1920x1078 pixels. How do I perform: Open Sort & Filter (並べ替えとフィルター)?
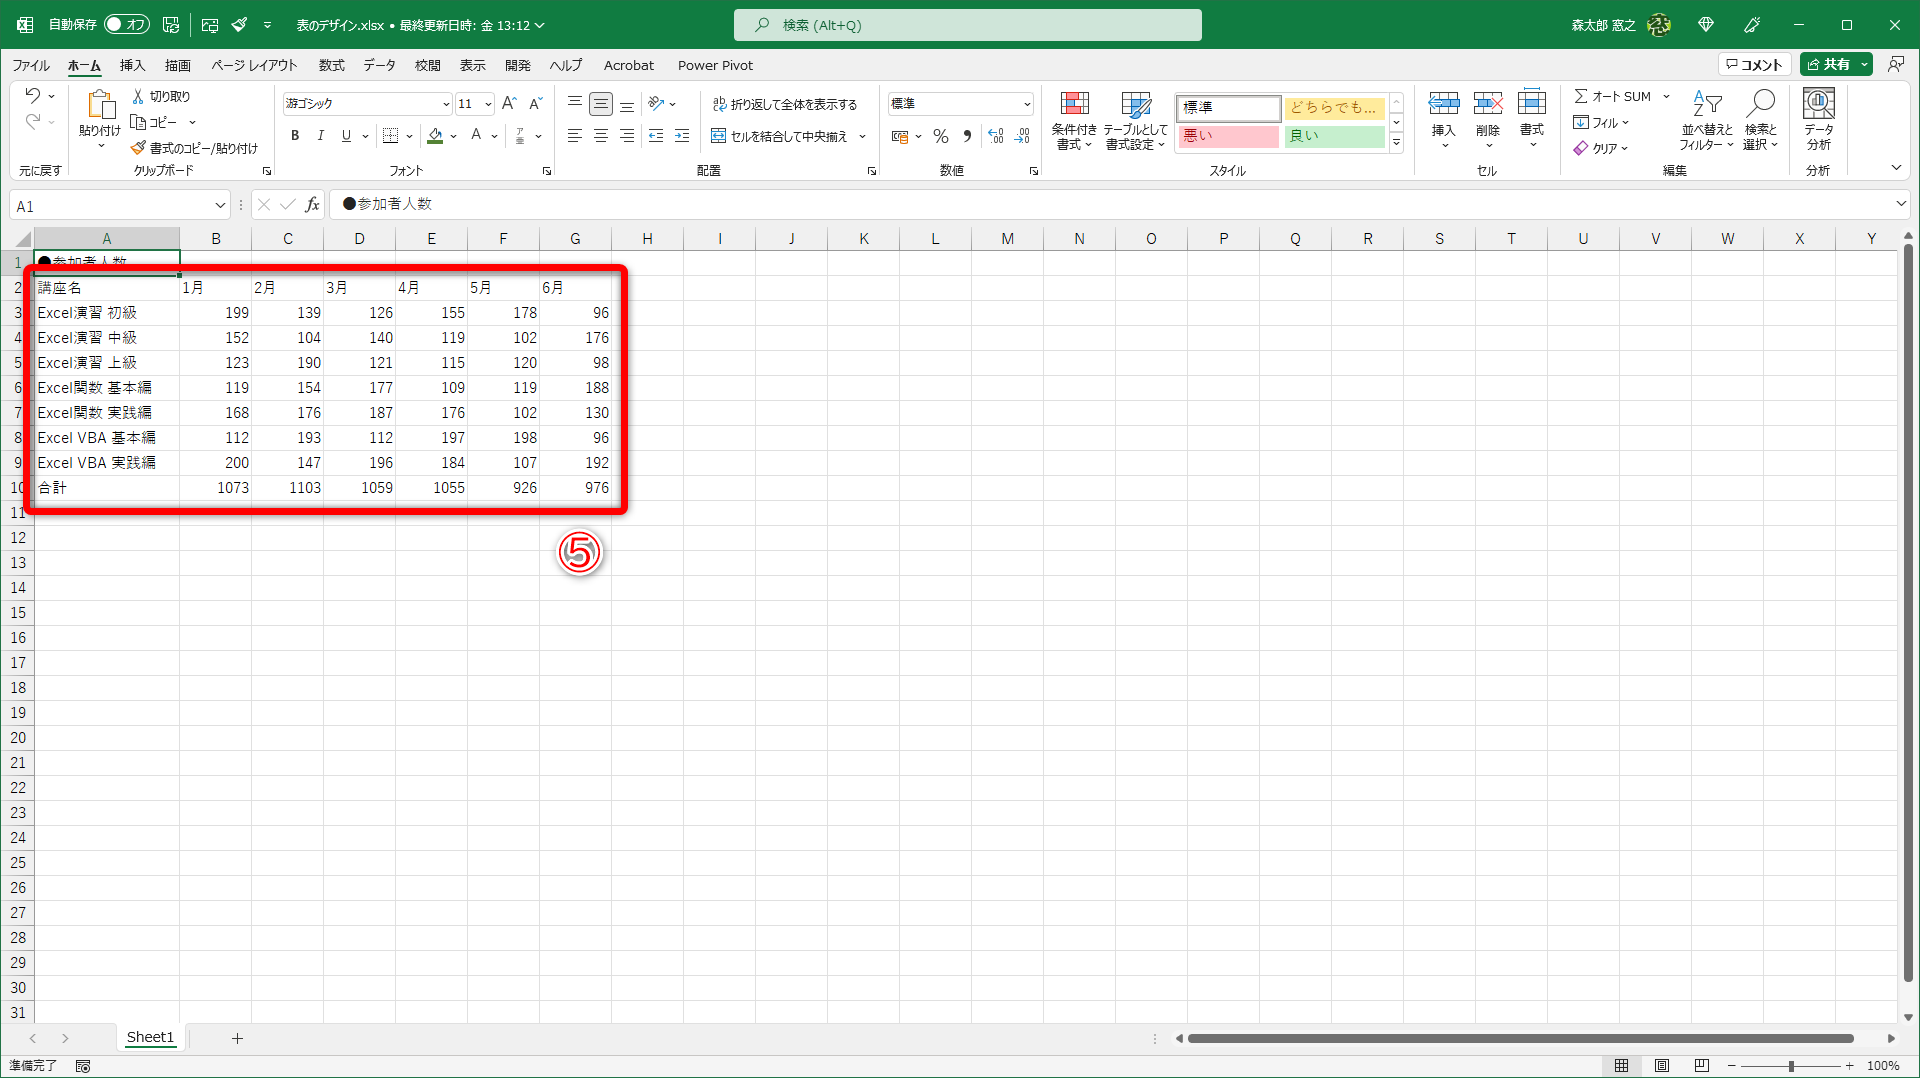1706,121
